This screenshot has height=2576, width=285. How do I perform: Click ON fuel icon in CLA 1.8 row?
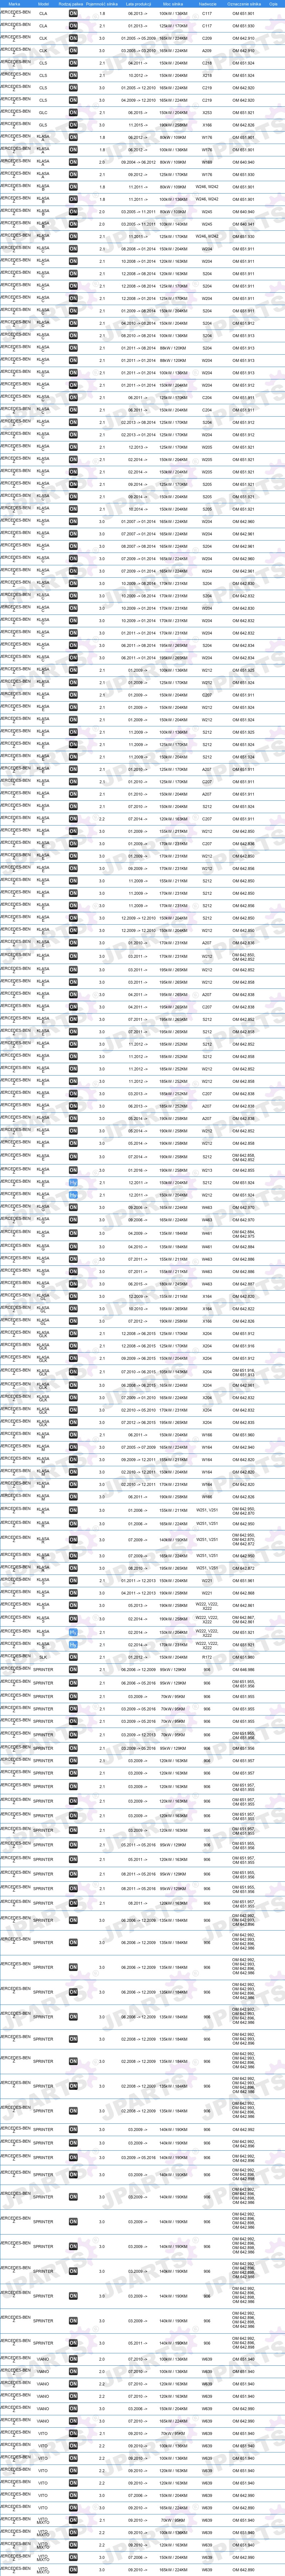(x=73, y=14)
